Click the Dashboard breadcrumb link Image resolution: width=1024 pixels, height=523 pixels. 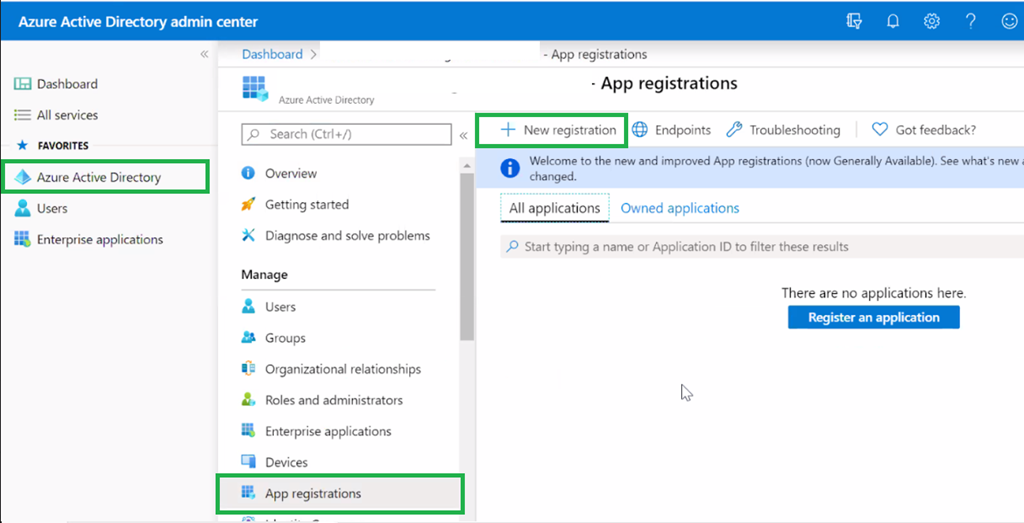pos(272,54)
